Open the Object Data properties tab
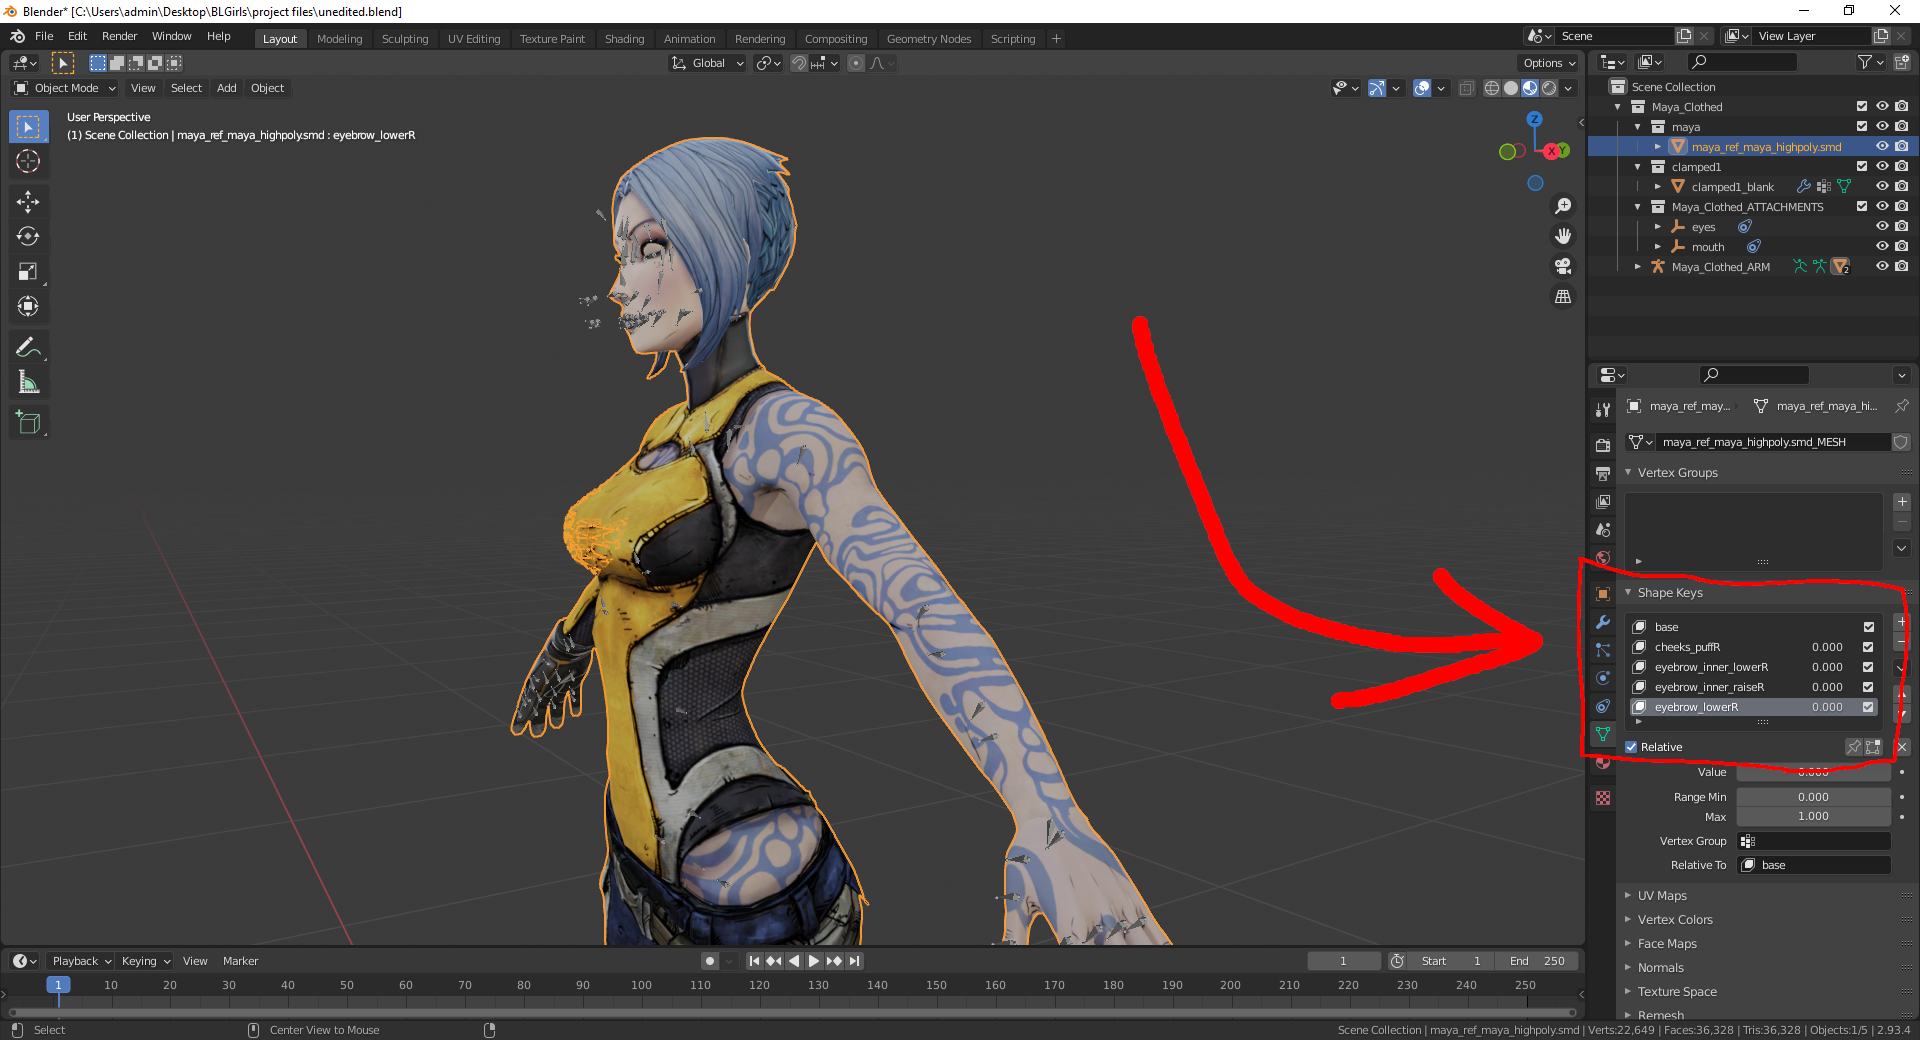 click(1603, 734)
